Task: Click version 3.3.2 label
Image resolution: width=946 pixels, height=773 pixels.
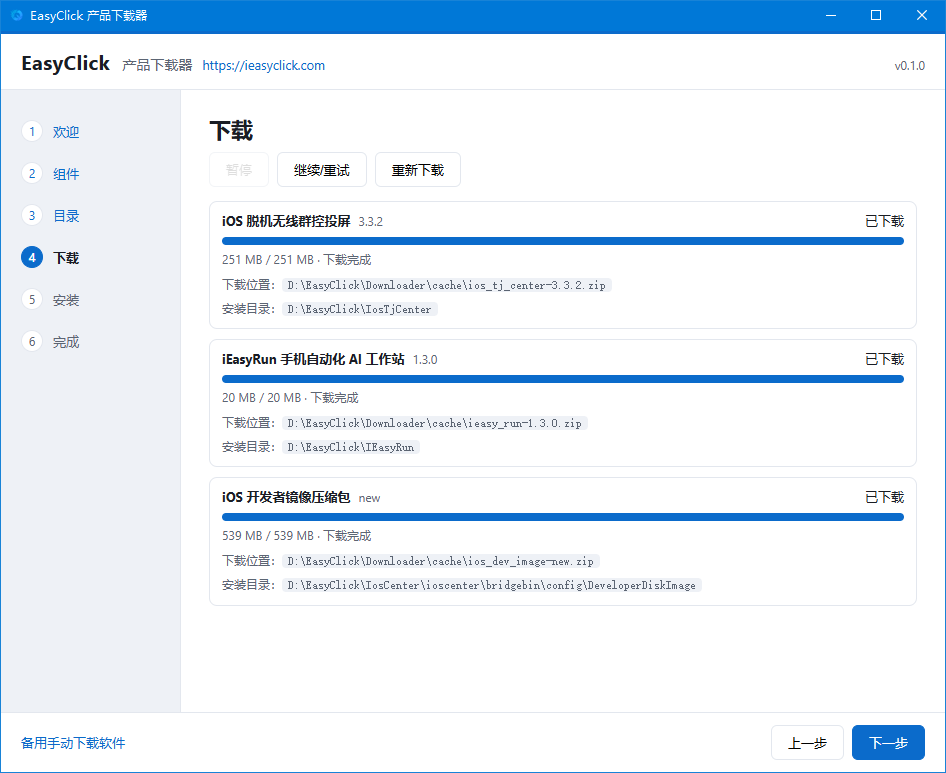Action: click(370, 222)
